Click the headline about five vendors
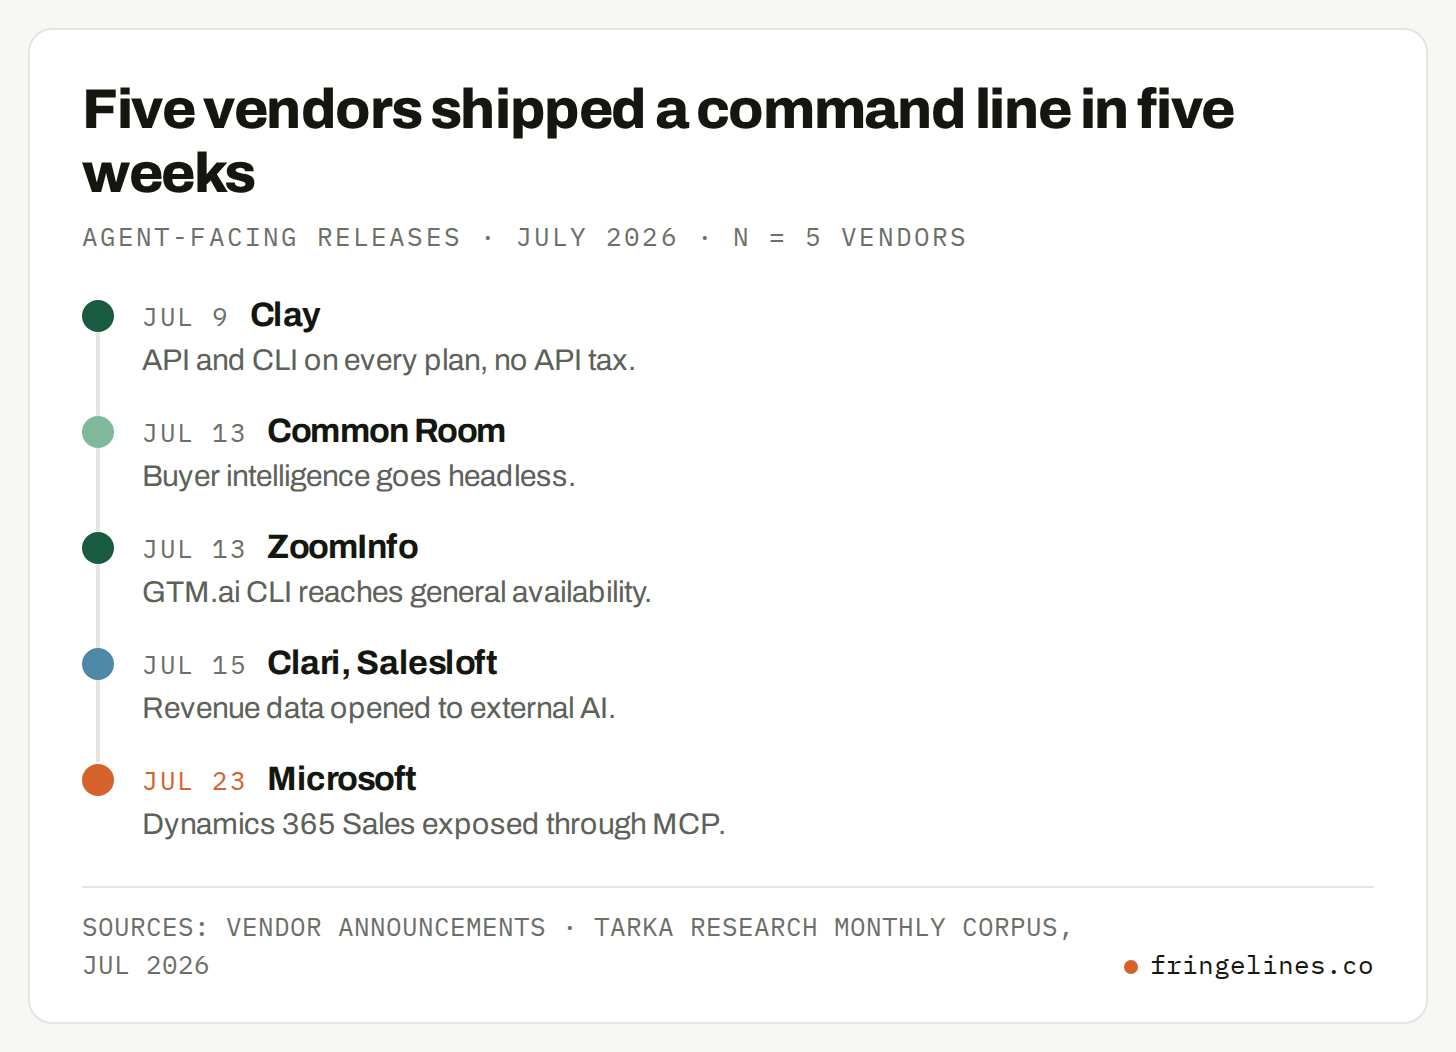The image size is (1456, 1052). tap(658, 141)
